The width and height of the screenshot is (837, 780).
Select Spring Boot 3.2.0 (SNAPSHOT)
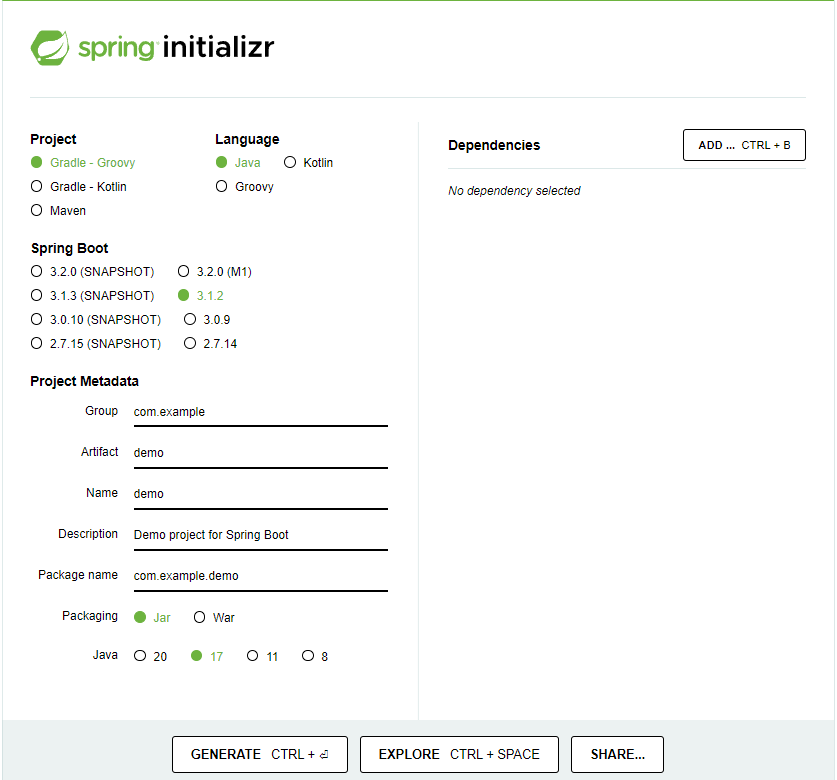click(x=92, y=271)
